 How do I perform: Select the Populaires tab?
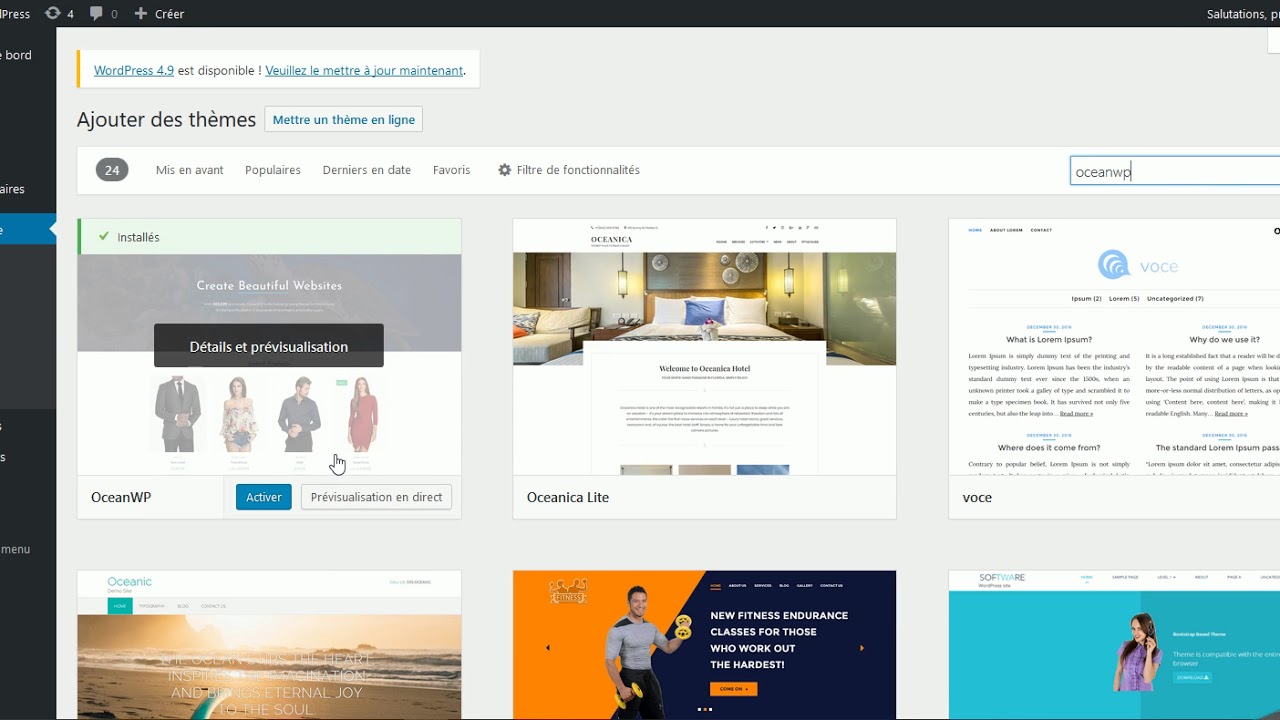click(x=273, y=170)
